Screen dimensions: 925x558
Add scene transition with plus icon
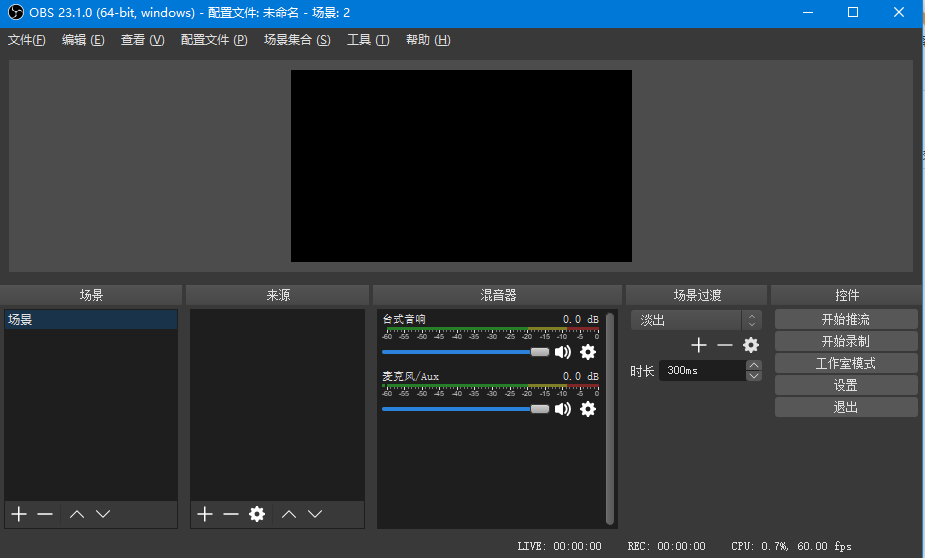(698, 345)
